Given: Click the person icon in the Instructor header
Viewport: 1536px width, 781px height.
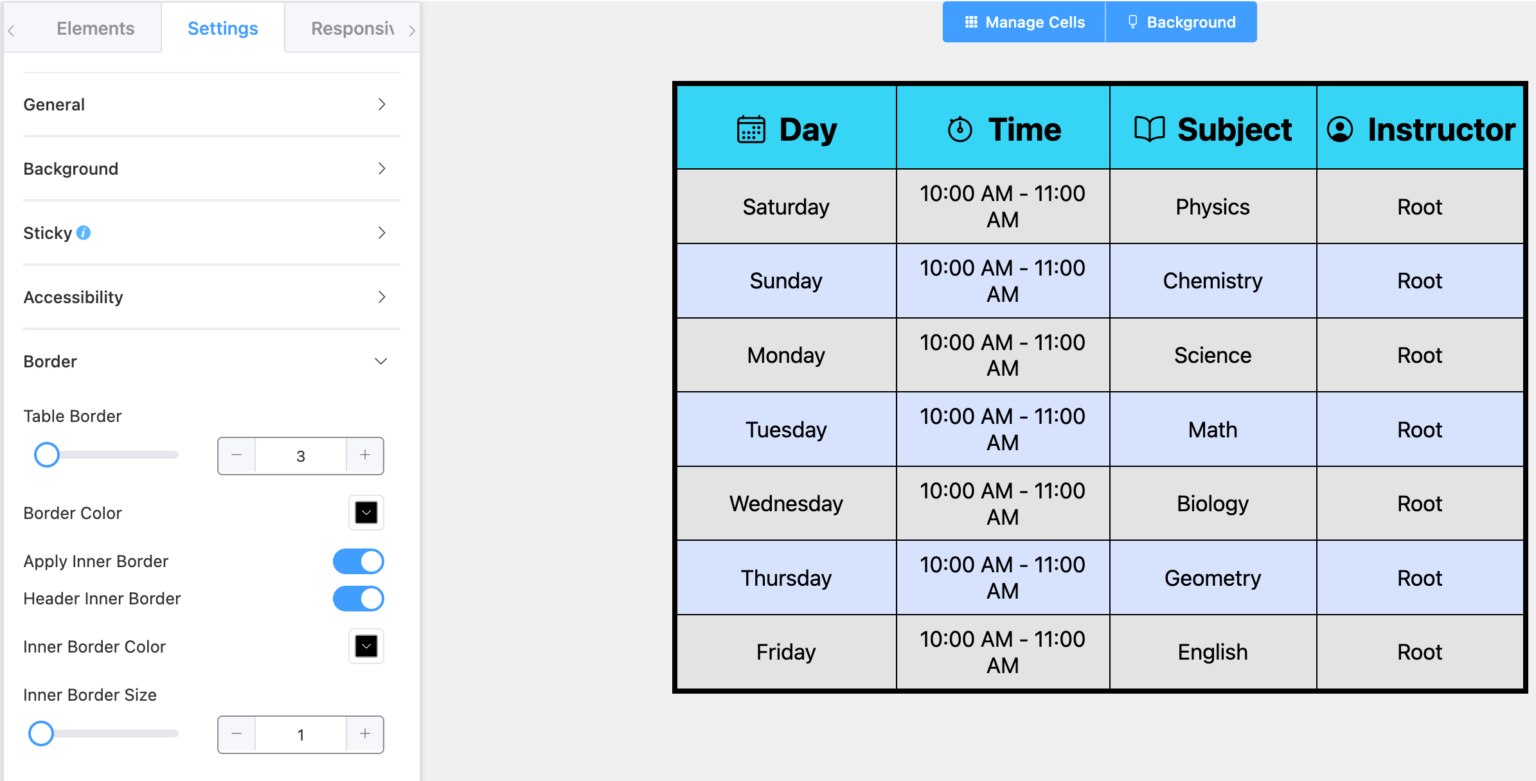Looking at the screenshot, I should tap(1341, 128).
